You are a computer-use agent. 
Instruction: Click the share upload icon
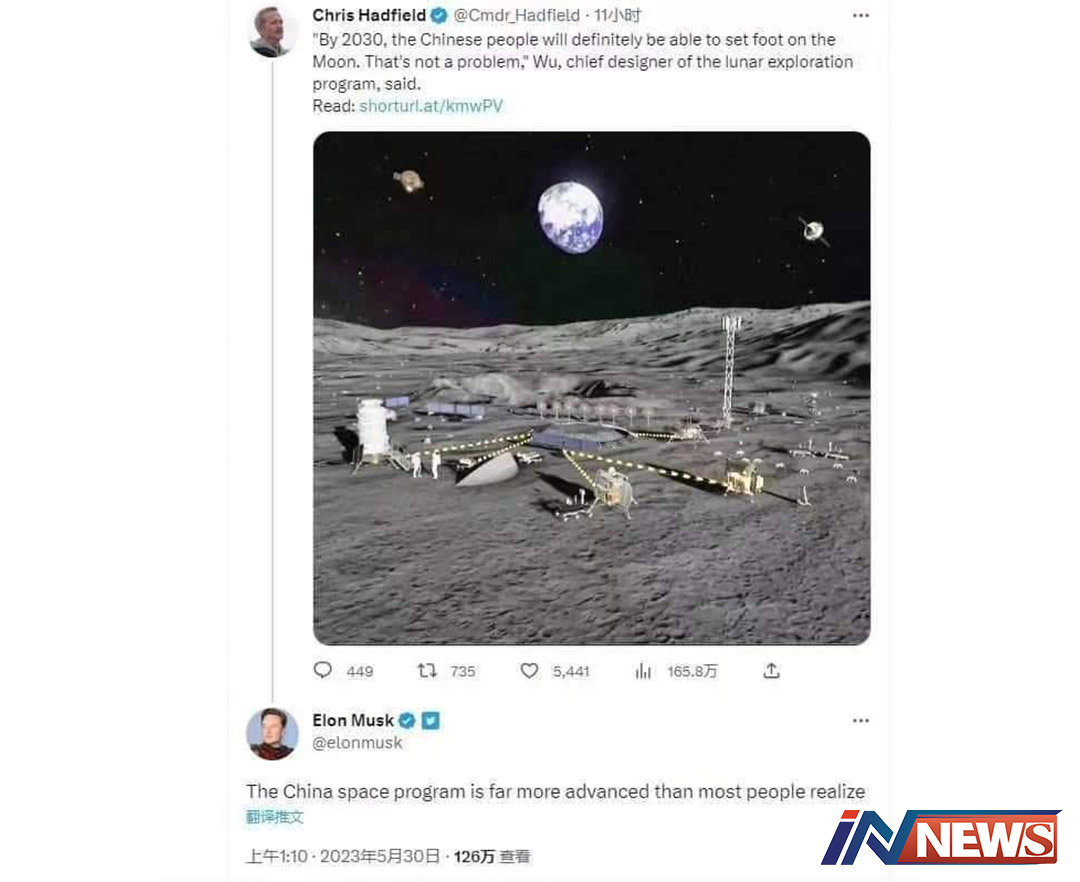(x=771, y=671)
